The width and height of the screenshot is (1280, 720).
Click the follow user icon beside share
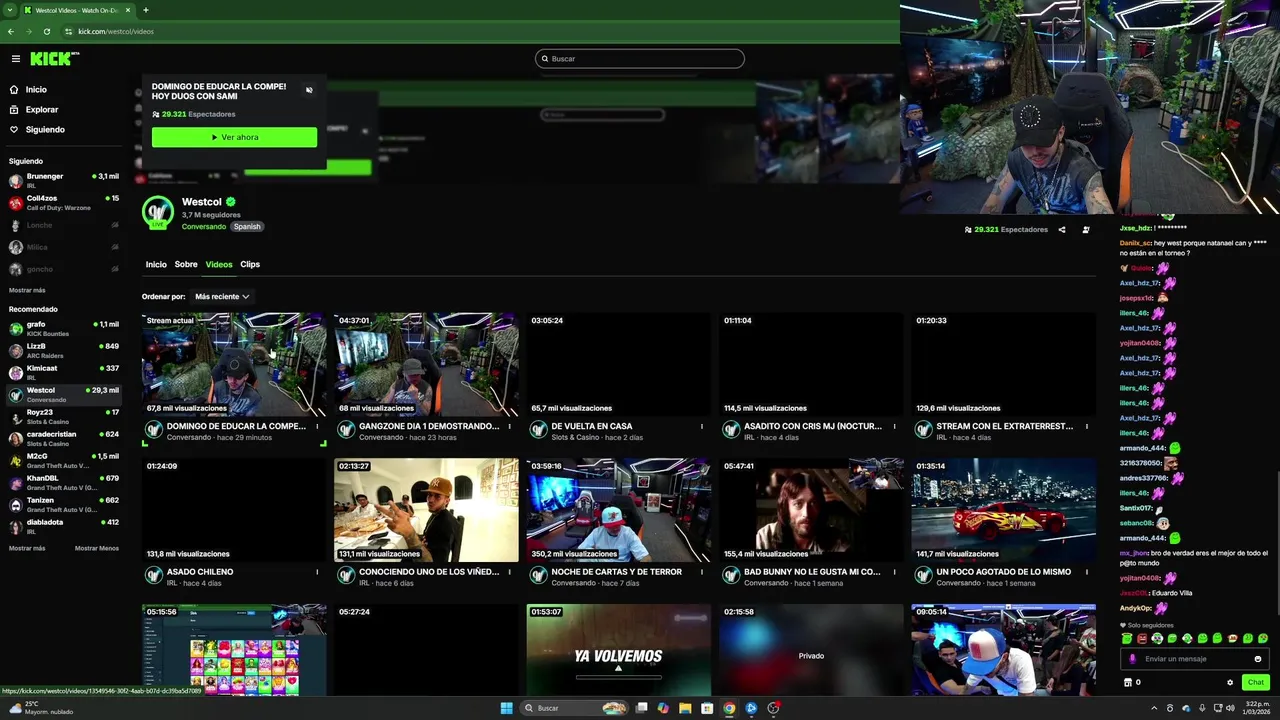[x=1086, y=229]
